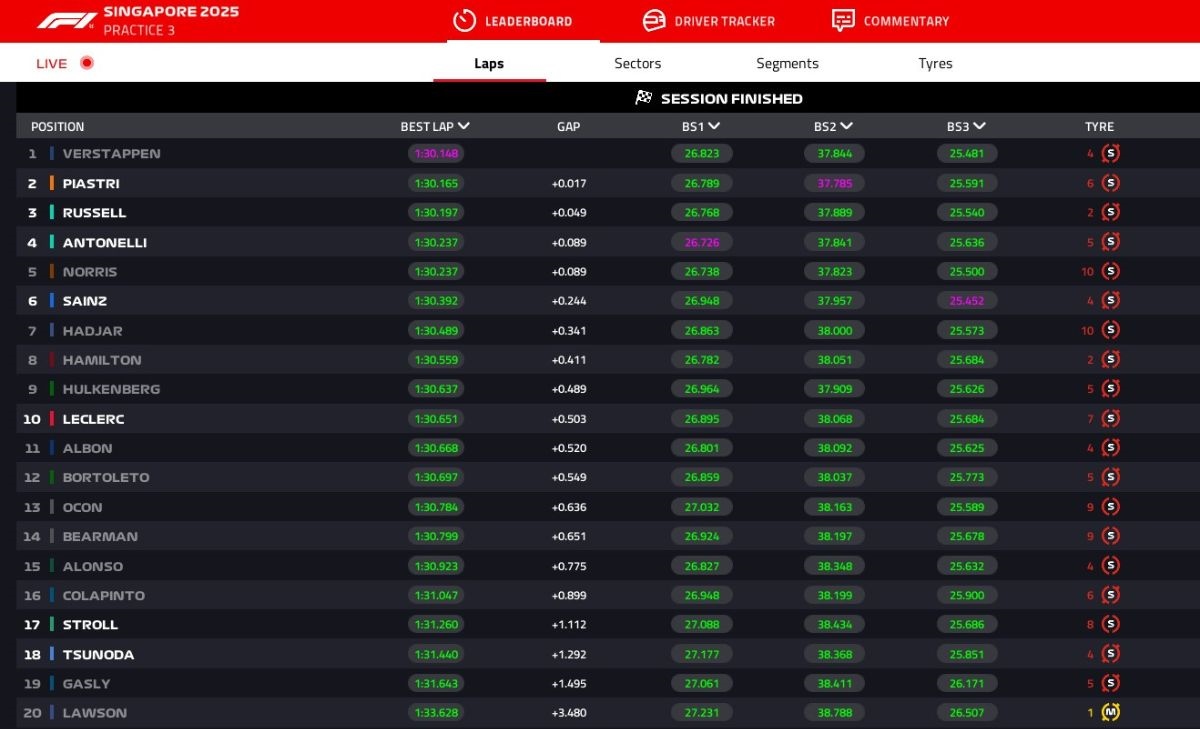Click Lawson's medium tyre icon
Screen dimensions: 1200x729
click(x=1110, y=713)
